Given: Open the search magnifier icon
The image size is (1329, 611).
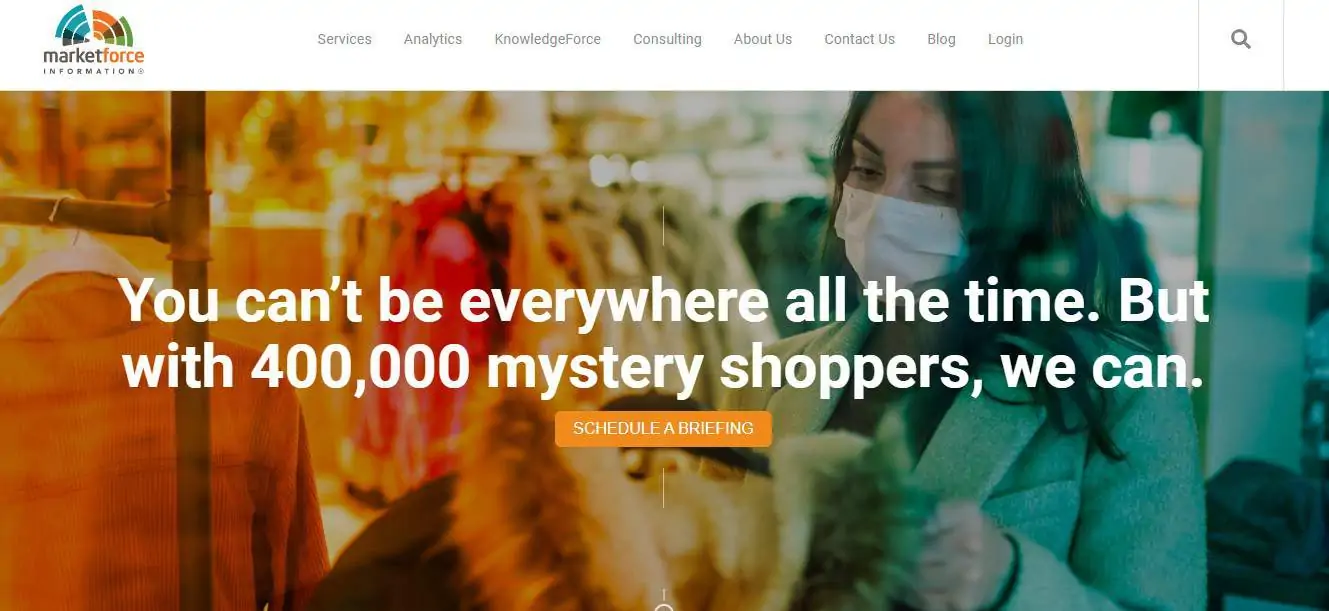Looking at the screenshot, I should click(1241, 40).
